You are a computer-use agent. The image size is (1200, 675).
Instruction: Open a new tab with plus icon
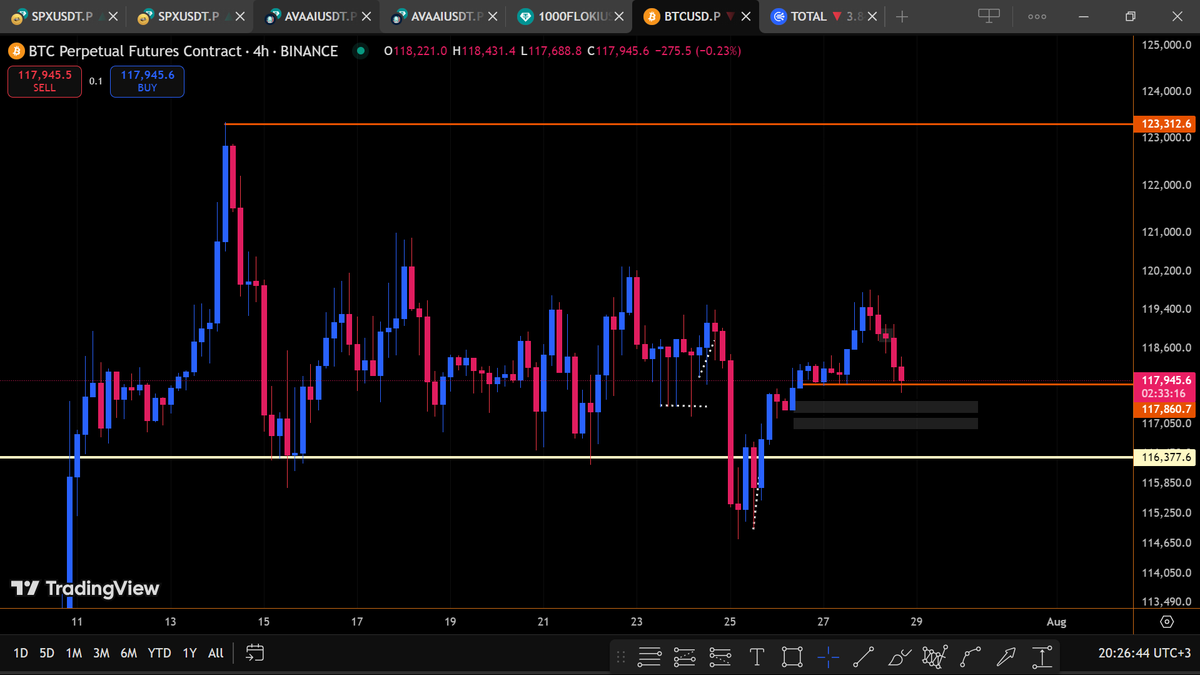[x=902, y=16]
